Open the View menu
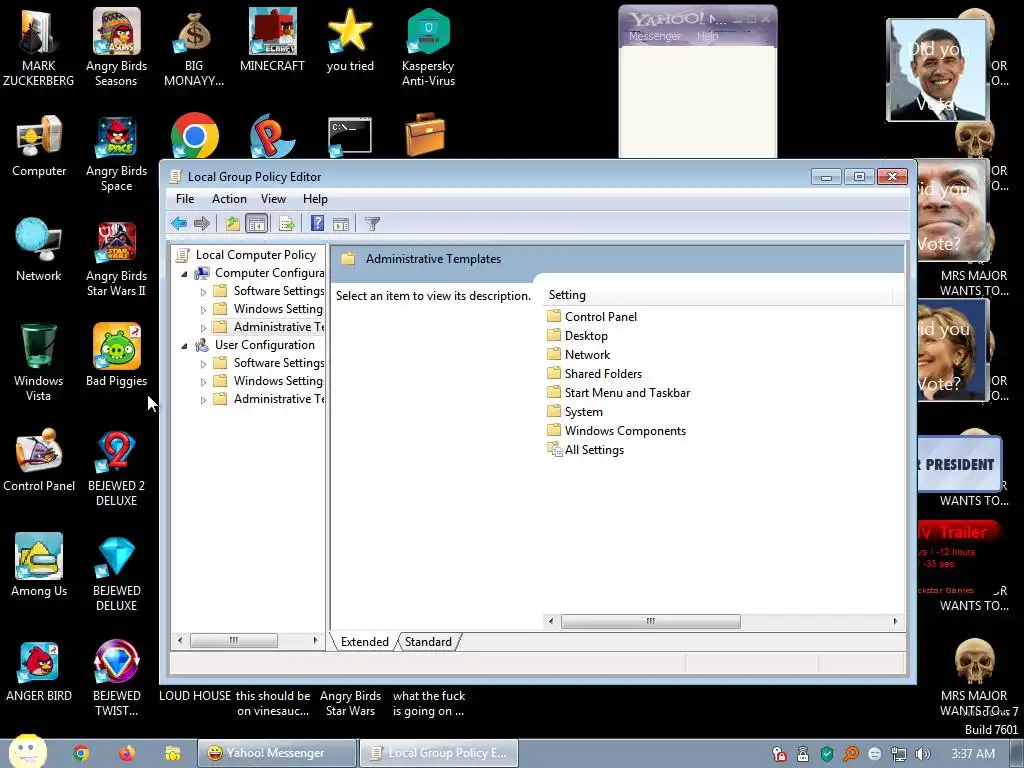The width and height of the screenshot is (1024, 768). 273,199
